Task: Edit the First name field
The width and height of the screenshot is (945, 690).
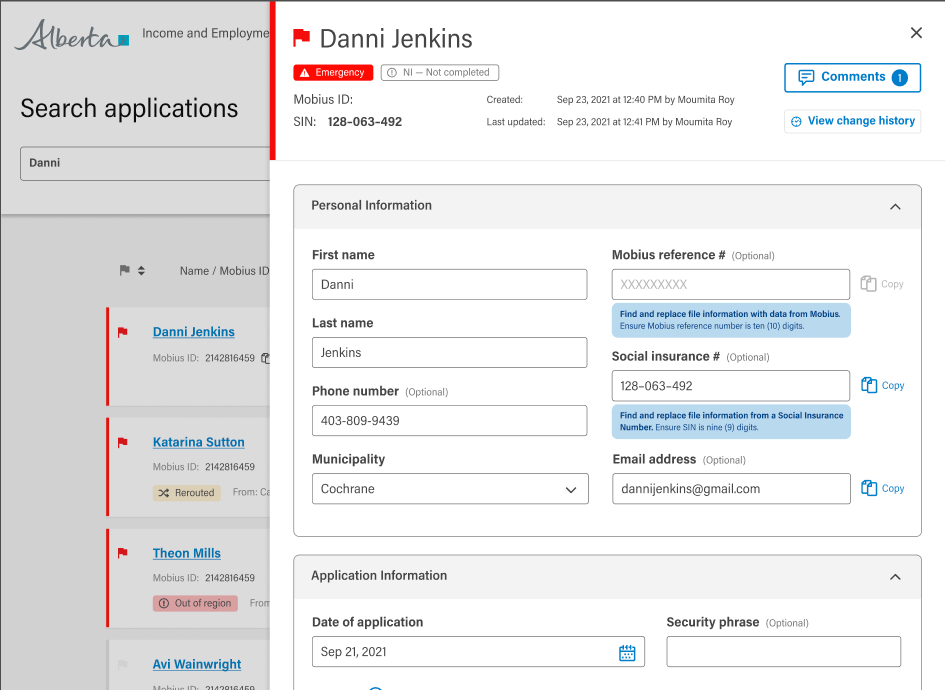Action: point(450,284)
